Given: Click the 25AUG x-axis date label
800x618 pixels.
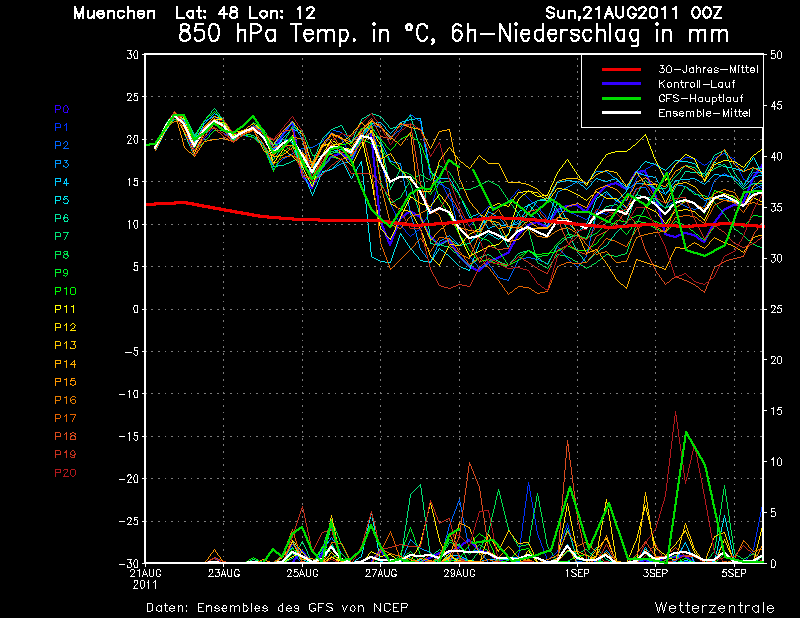Looking at the screenshot, I should (302, 574).
